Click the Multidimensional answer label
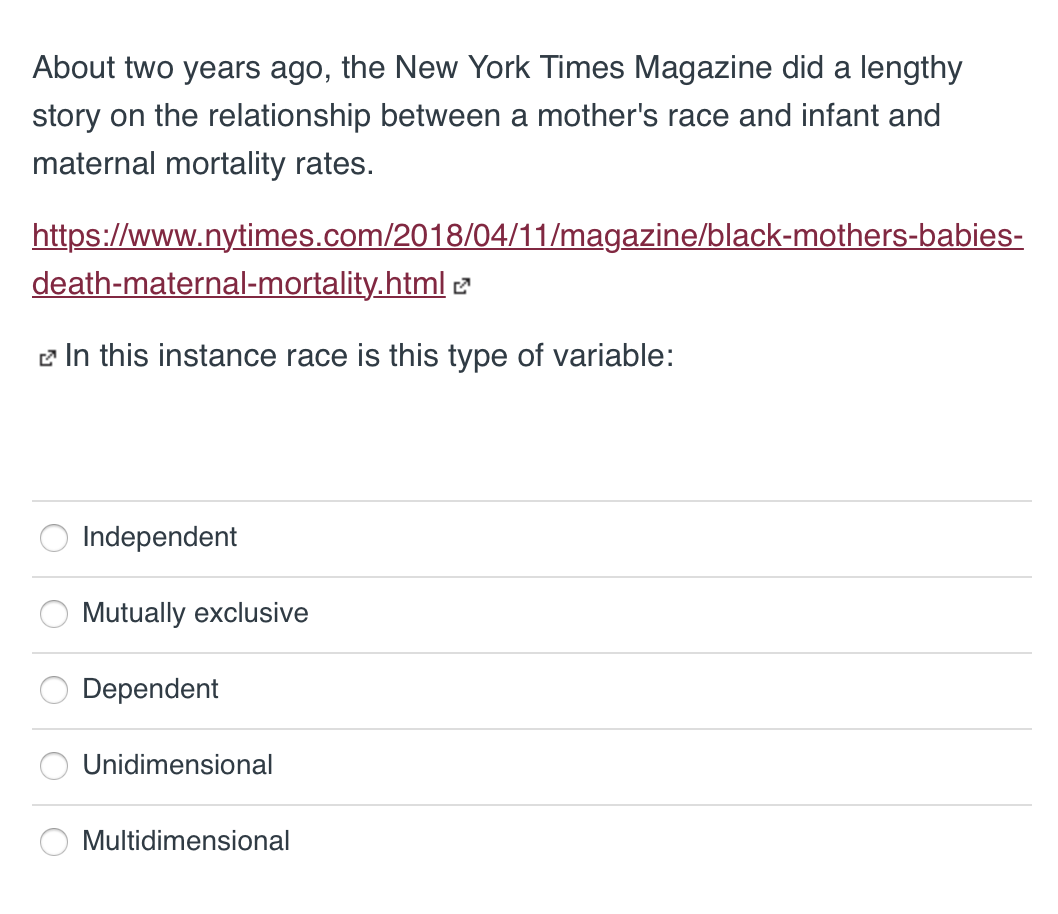This screenshot has width=1058, height=914. pos(186,841)
